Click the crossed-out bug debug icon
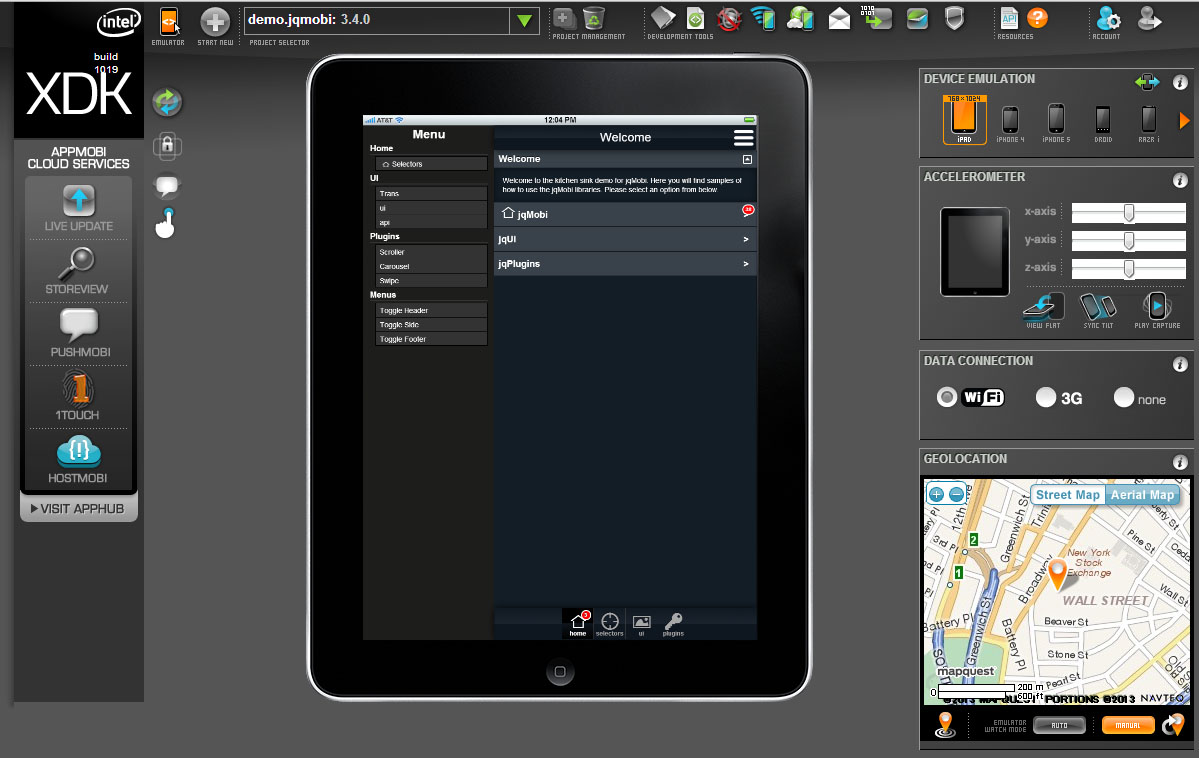Image resolution: width=1199 pixels, height=758 pixels. 729,19
